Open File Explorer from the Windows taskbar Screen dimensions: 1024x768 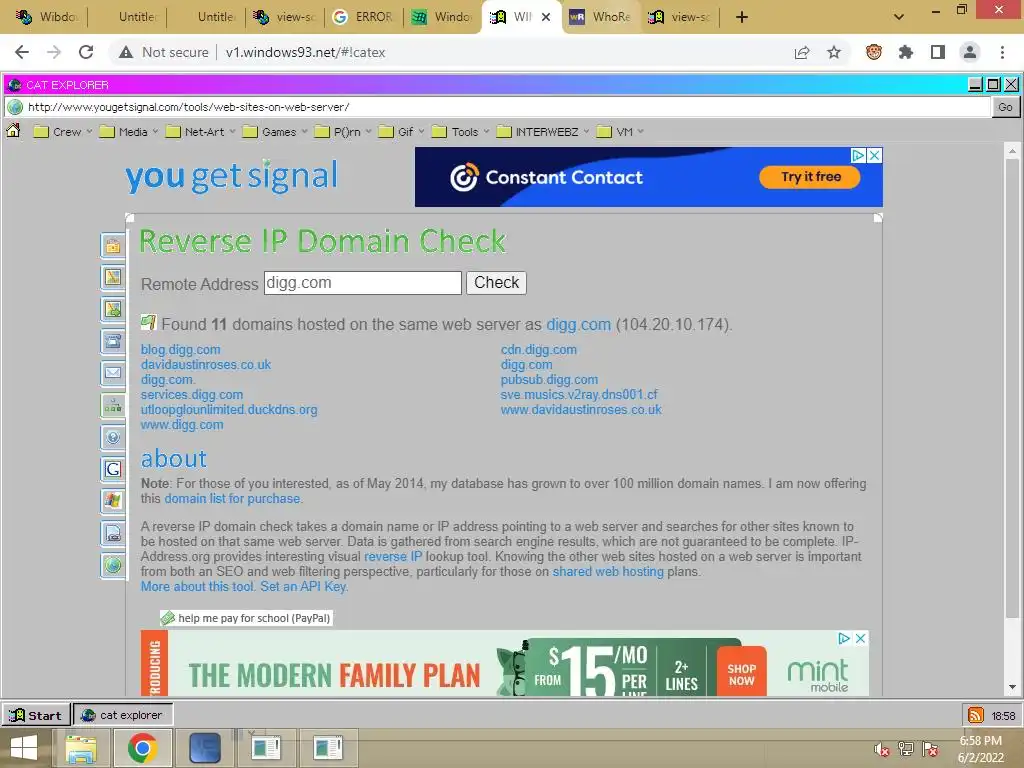point(81,748)
